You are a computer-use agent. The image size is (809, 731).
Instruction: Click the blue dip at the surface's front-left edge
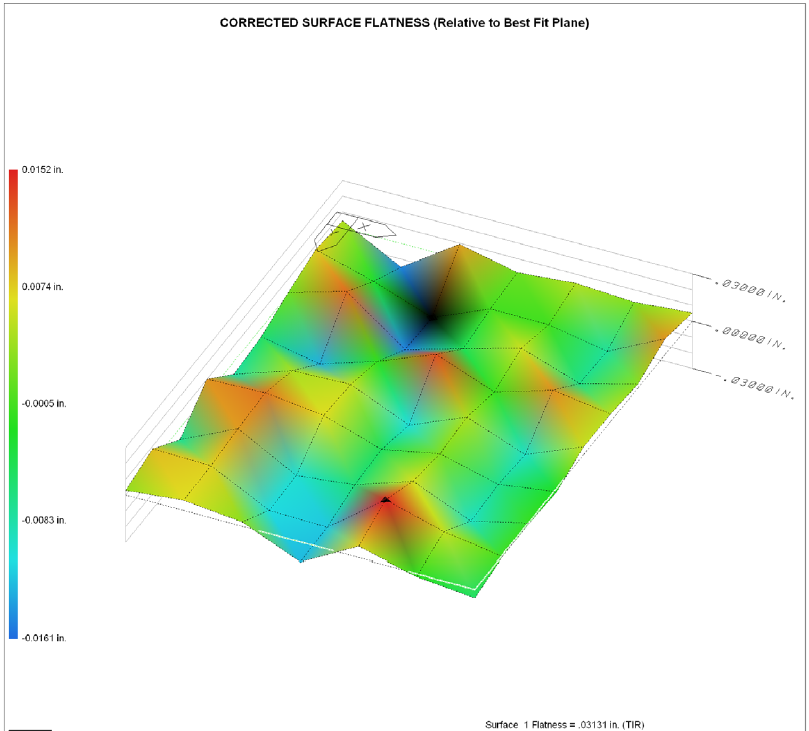point(301,557)
